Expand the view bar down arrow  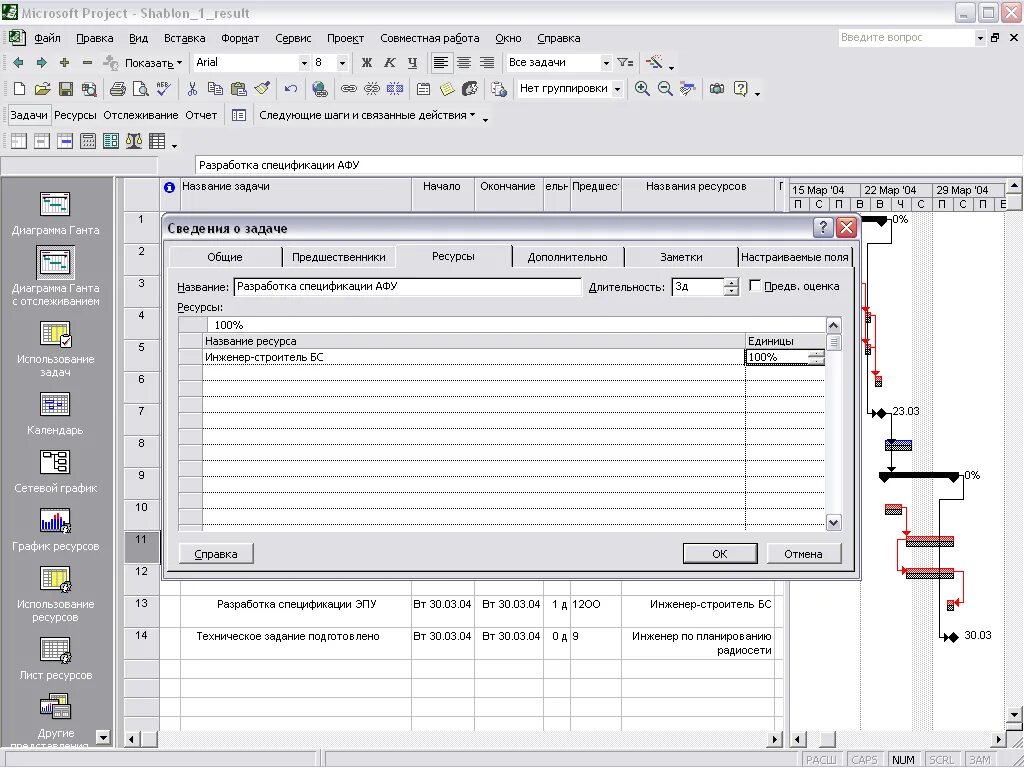103,737
